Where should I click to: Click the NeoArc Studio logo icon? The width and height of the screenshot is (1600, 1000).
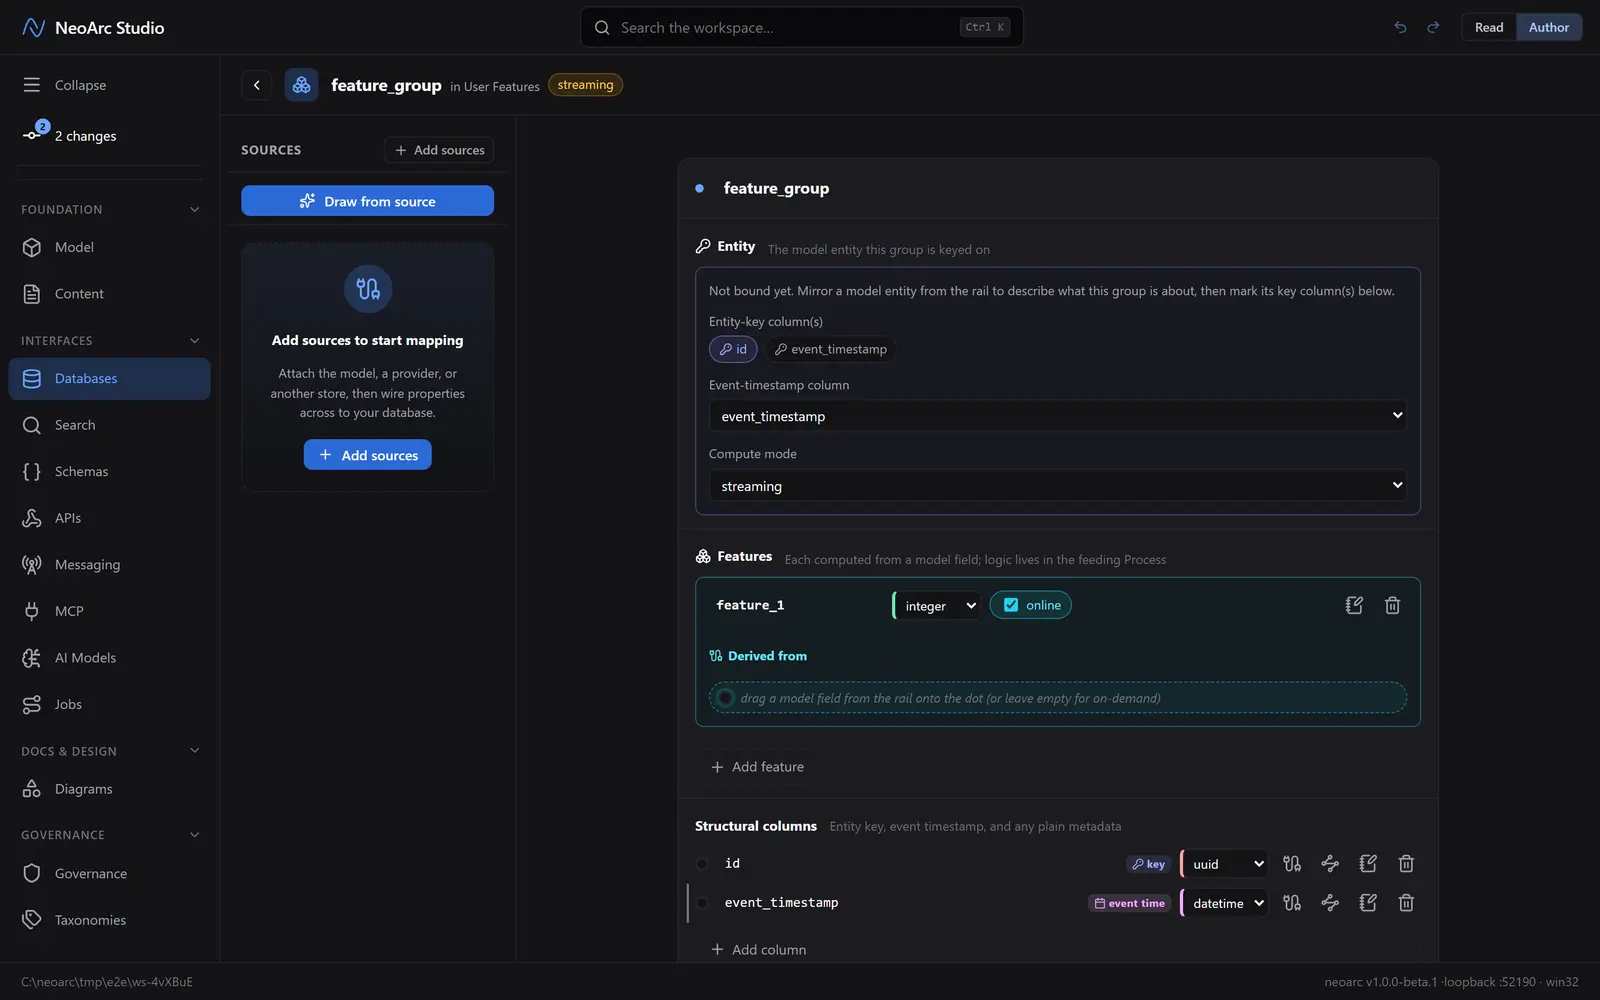[33, 27]
